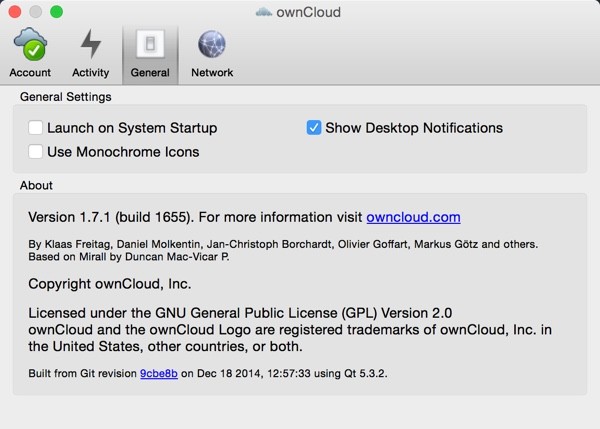Select the General switch icon tab
Image resolution: width=600 pixels, height=429 pixels.
point(150,54)
